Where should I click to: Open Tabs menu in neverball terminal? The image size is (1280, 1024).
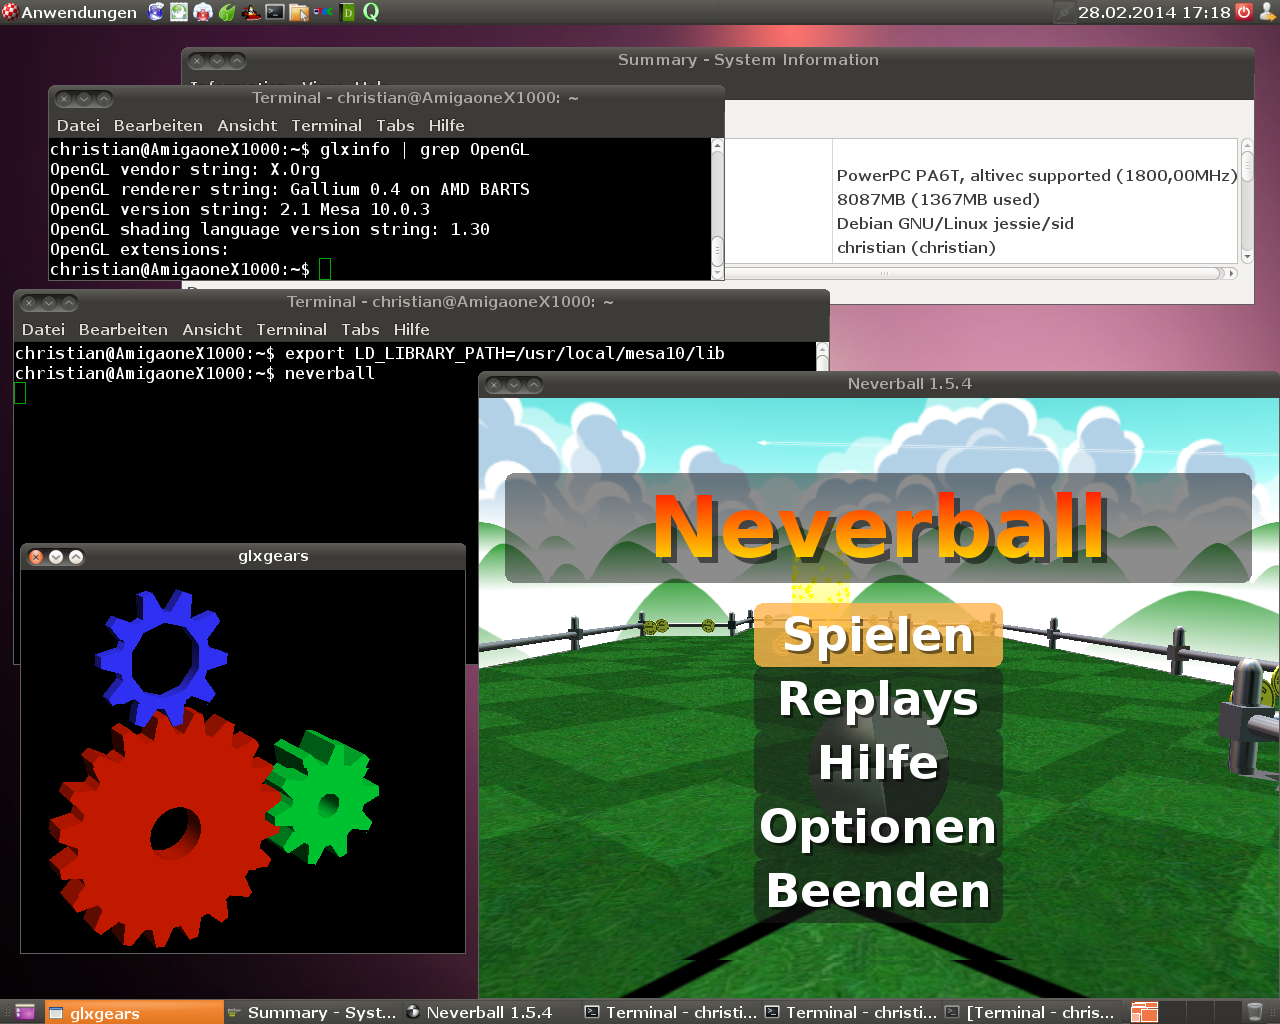pyautogui.click(x=360, y=330)
